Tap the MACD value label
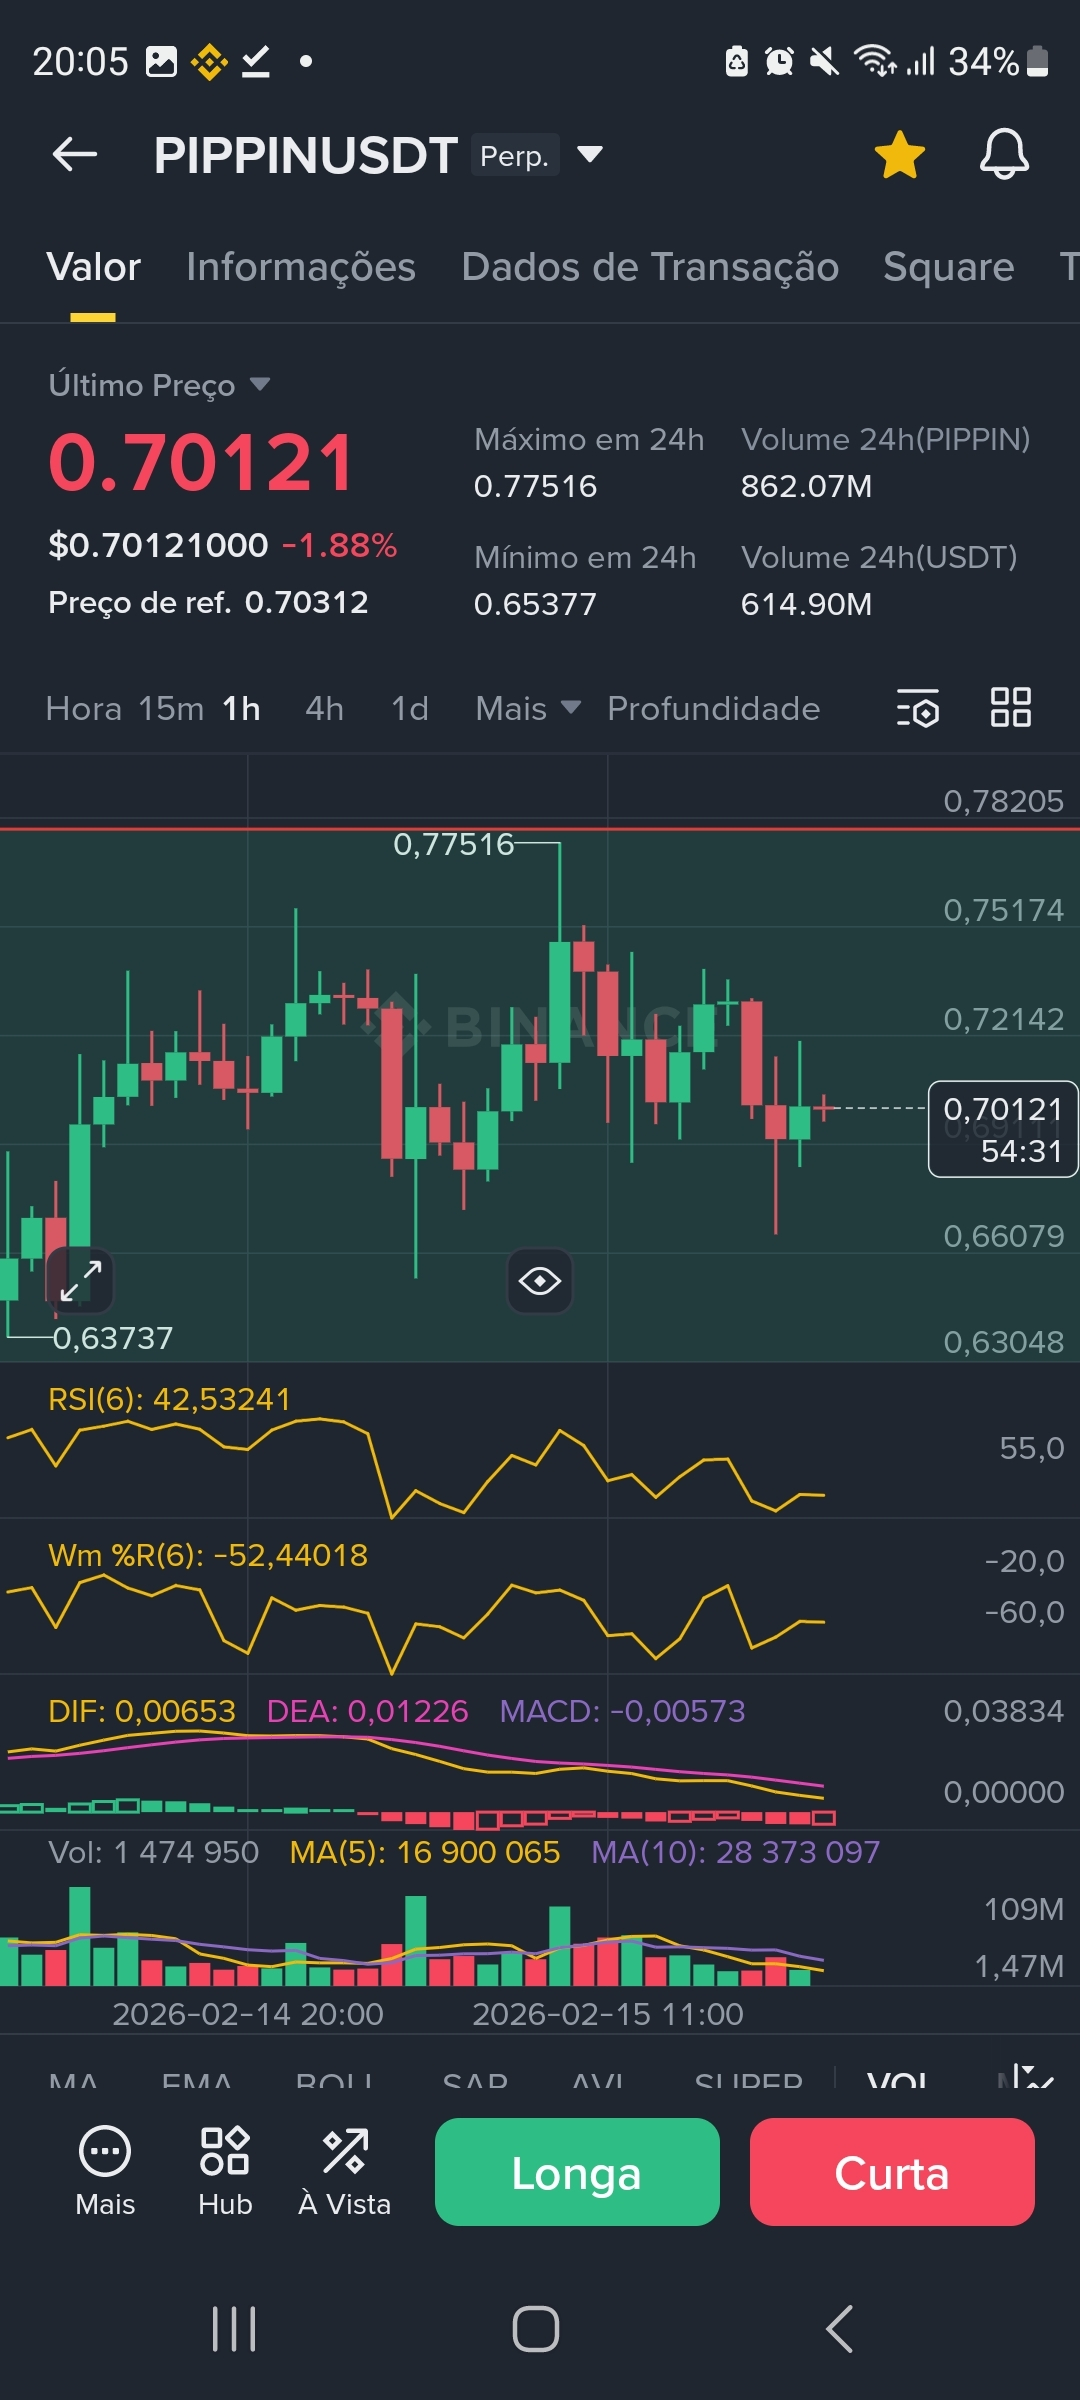This screenshot has width=1080, height=2400. click(622, 1711)
